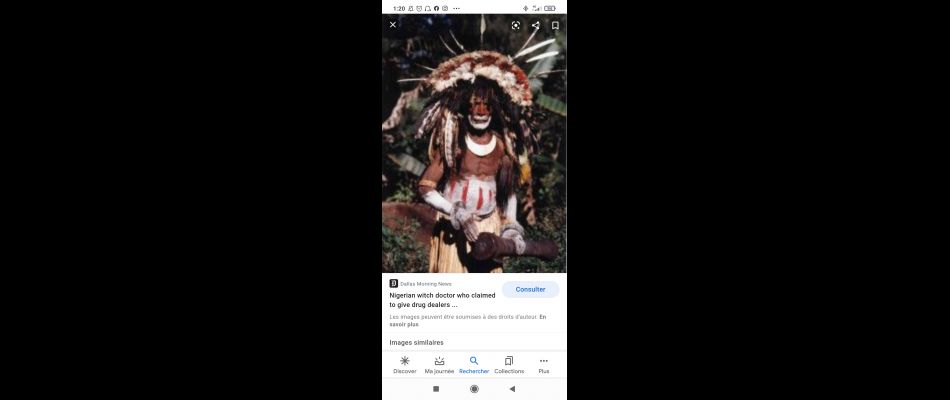Tap the Images similaires heading

point(416,342)
